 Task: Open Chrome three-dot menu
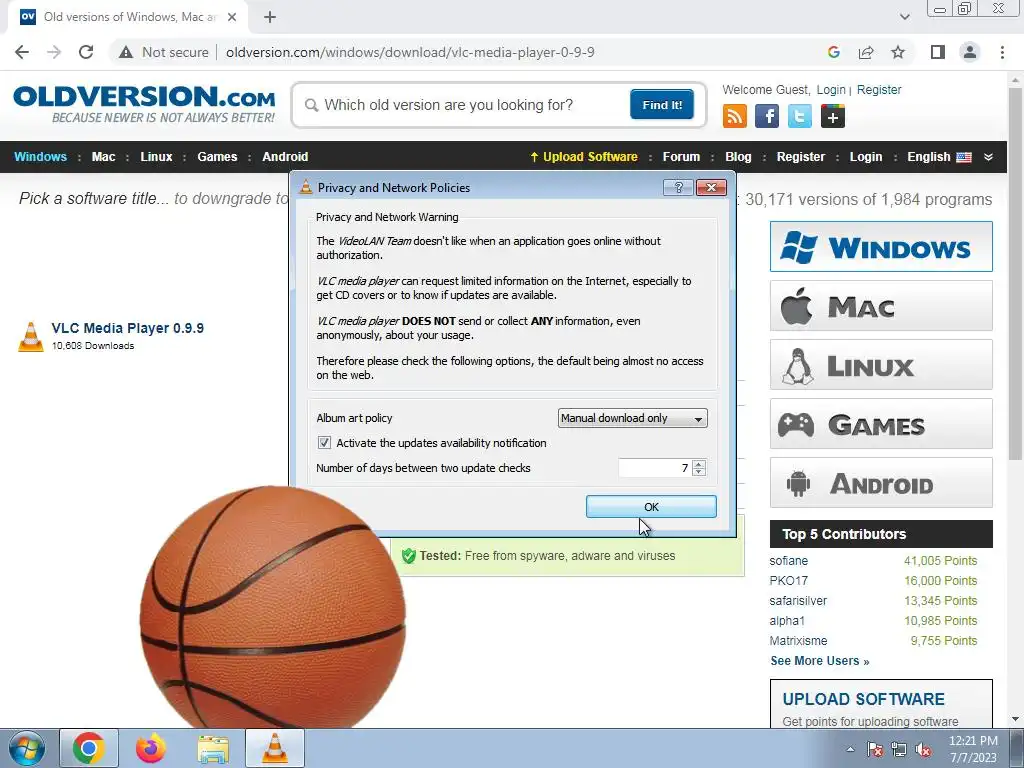pos(1002,52)
